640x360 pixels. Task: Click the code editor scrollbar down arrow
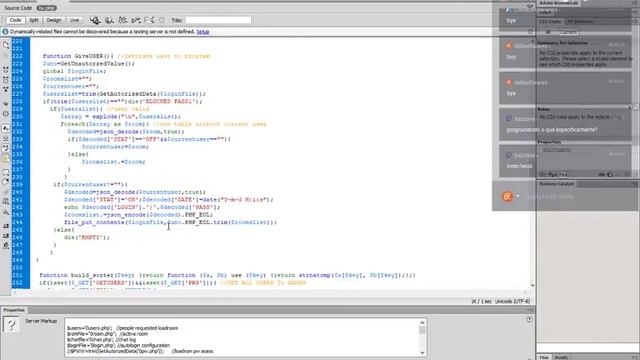(532, 285)
